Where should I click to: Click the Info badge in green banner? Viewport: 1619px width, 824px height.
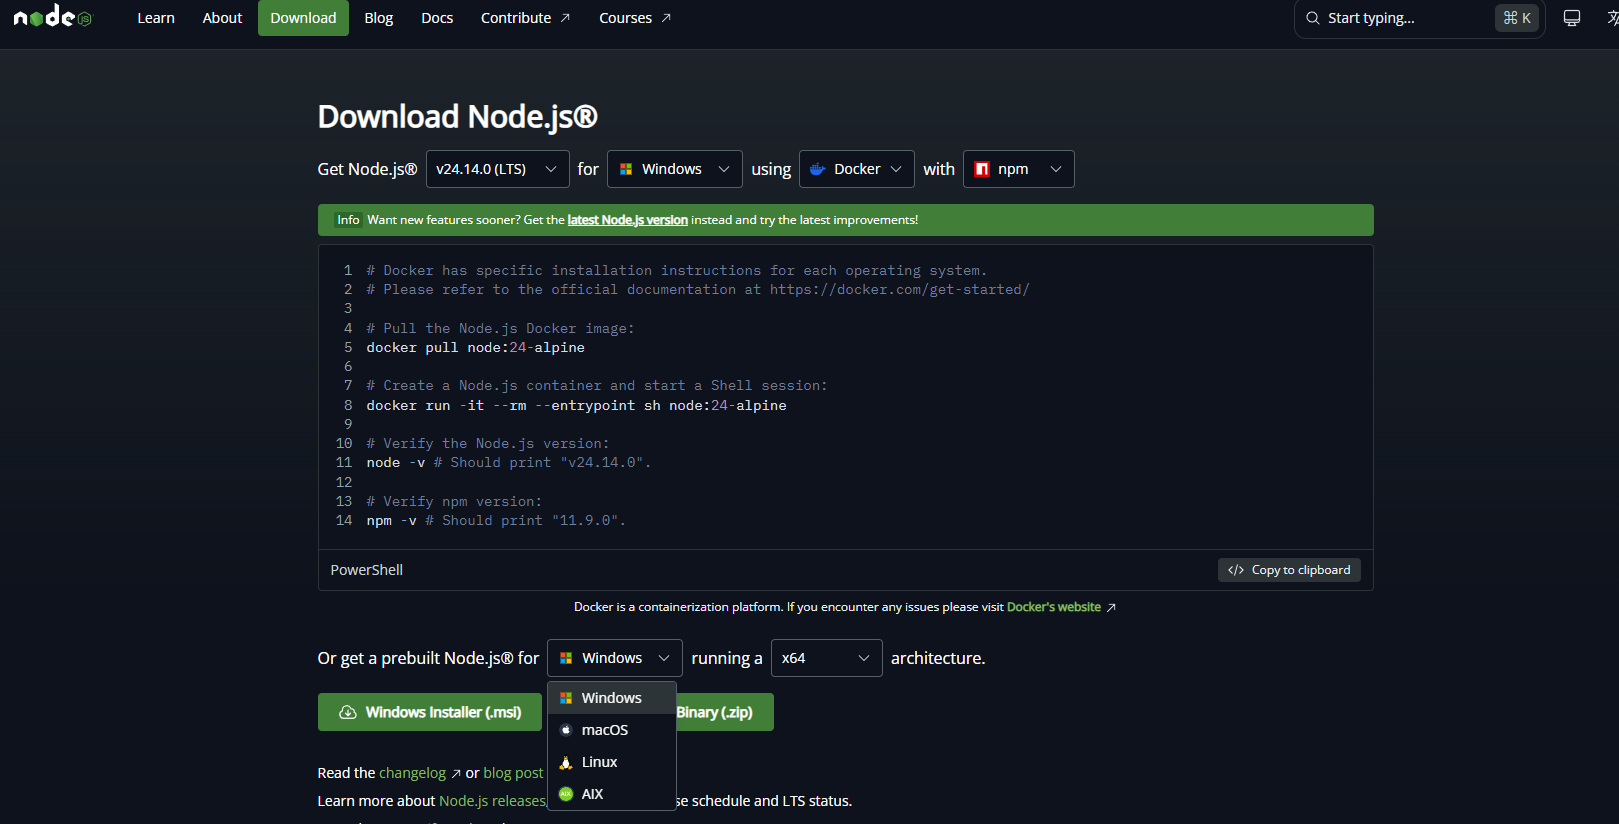(x=348, y=220)
